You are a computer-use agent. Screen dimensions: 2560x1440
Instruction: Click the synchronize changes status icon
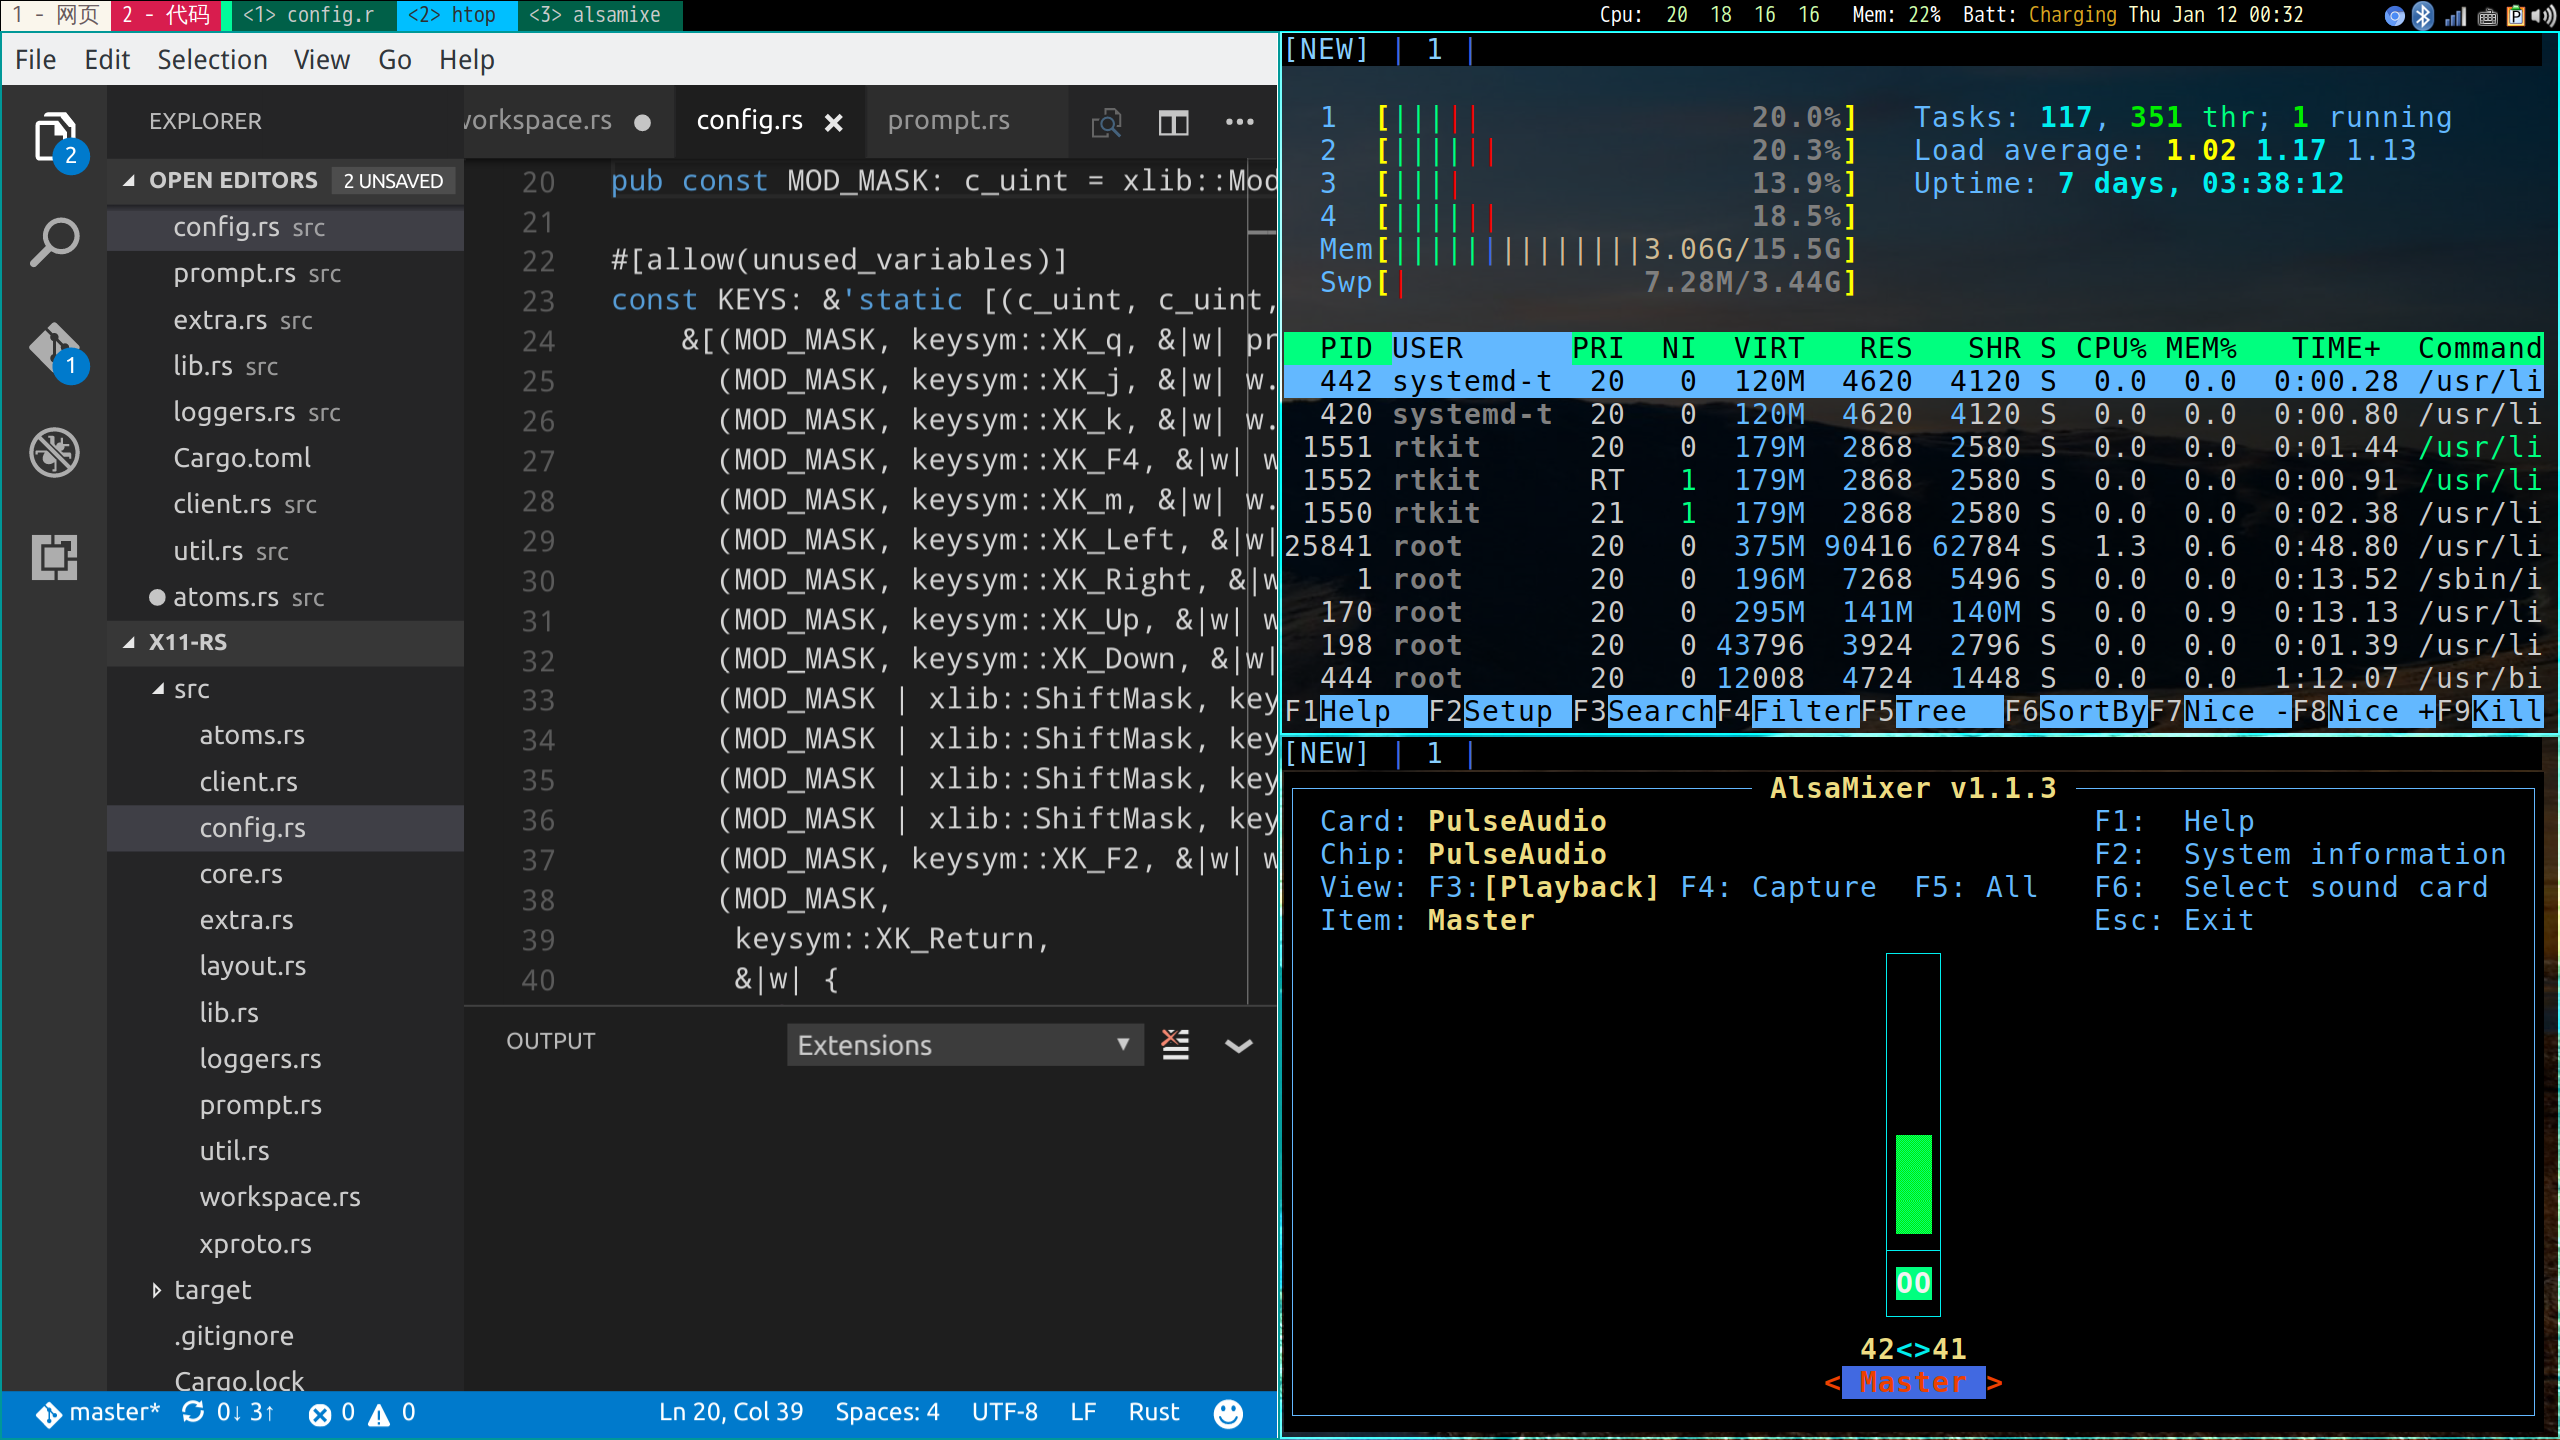[x=193, y=1412]
